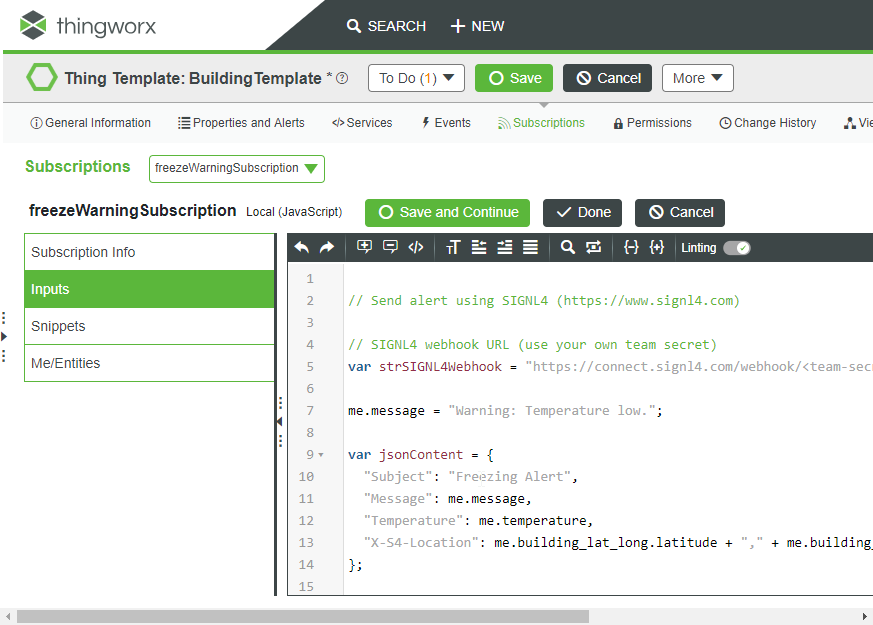Click the help question mark beside BuildingTemplate
This screenshot has height=625, width=873.
point(342,78)
